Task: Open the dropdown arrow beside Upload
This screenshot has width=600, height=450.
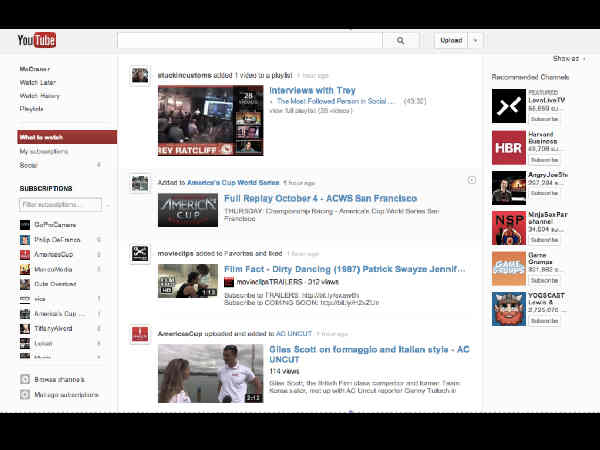Action: pyautogui.click(x=476, y=40)
